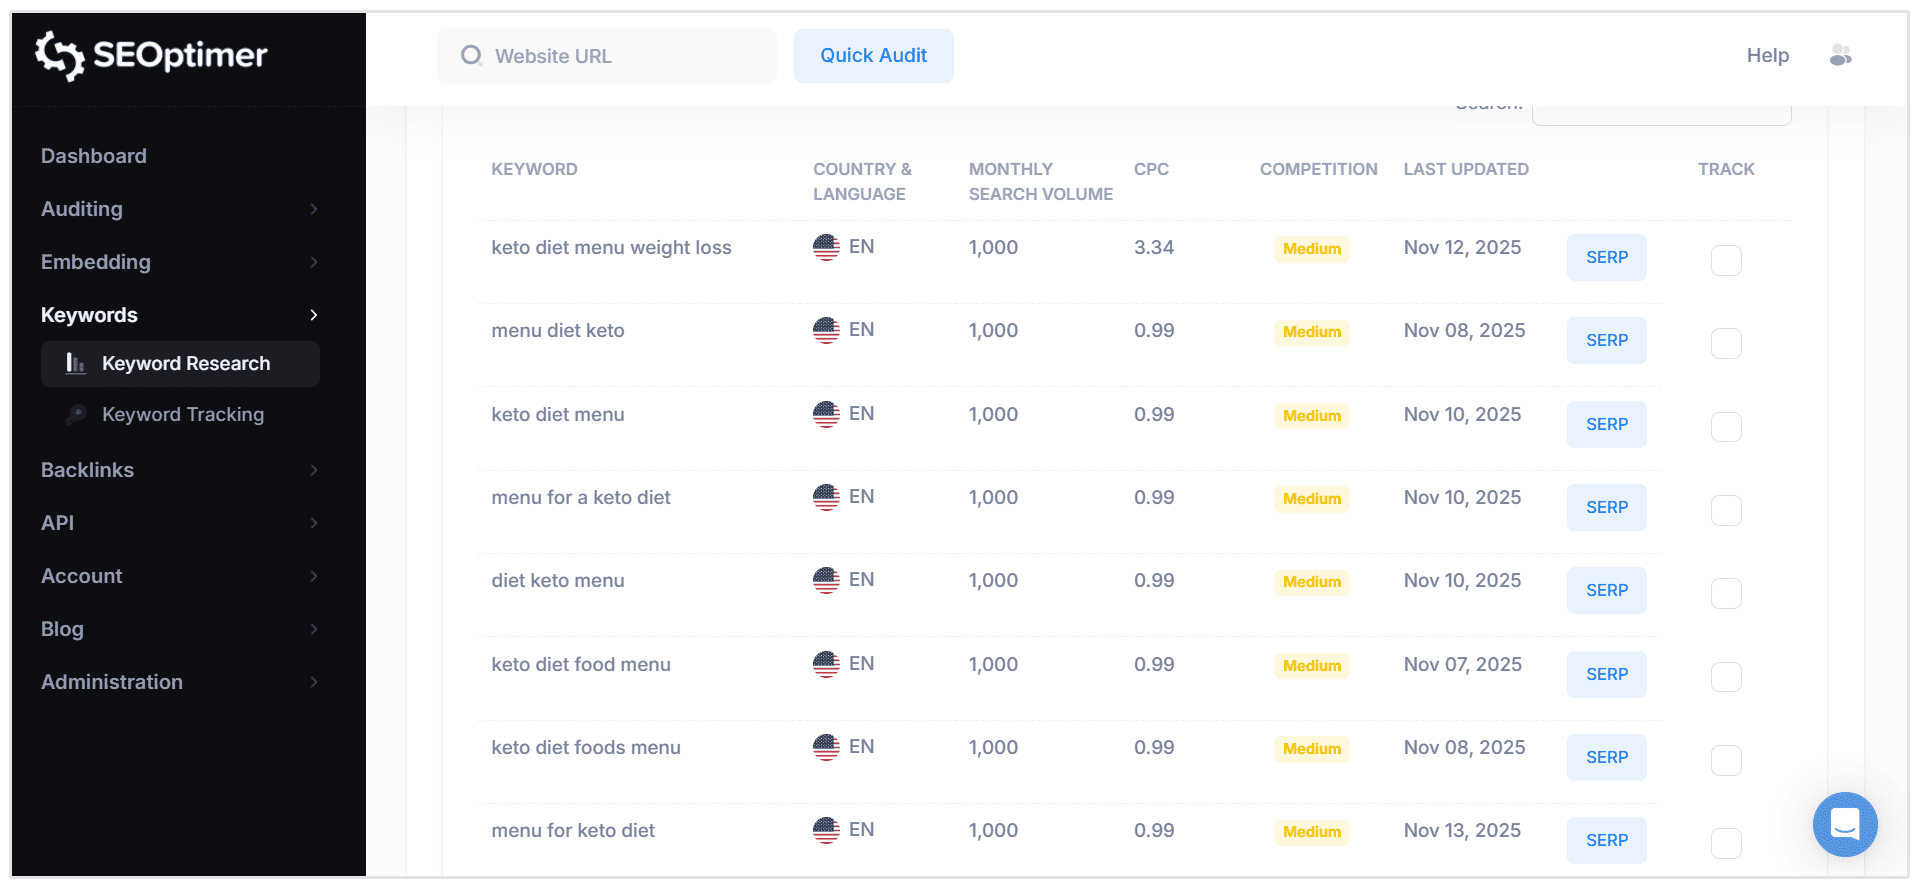Open the user profile icon top right

1840,55
